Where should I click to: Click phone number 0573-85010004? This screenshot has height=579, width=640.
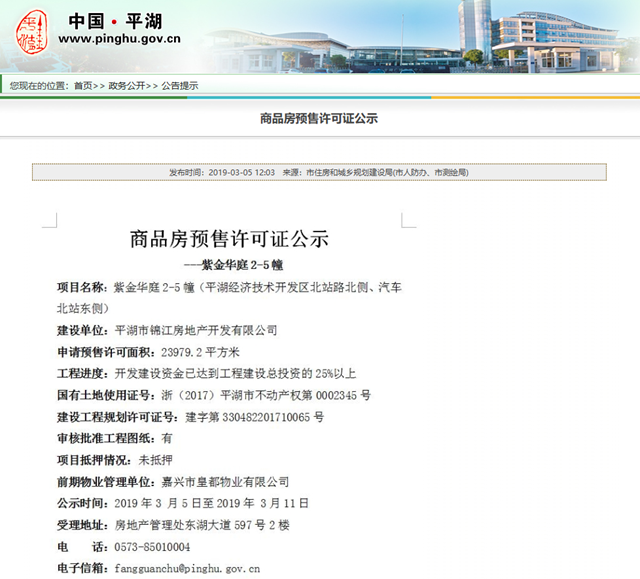152,547
